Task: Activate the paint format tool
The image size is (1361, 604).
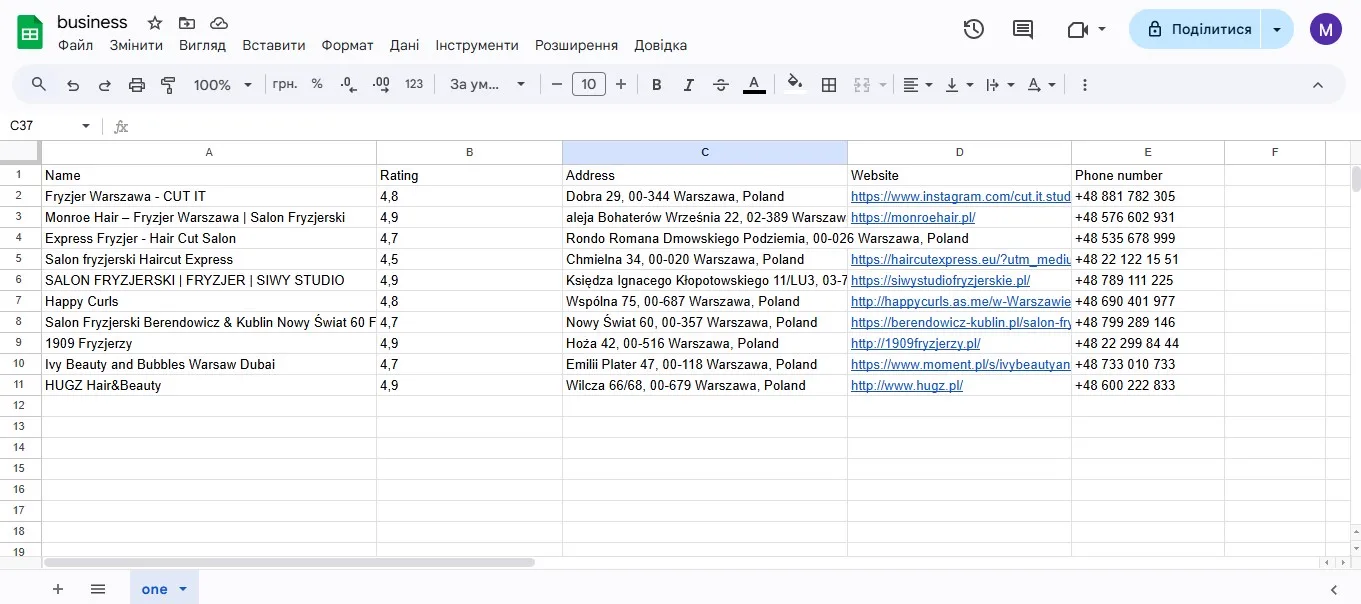Action: pos(168,85)
